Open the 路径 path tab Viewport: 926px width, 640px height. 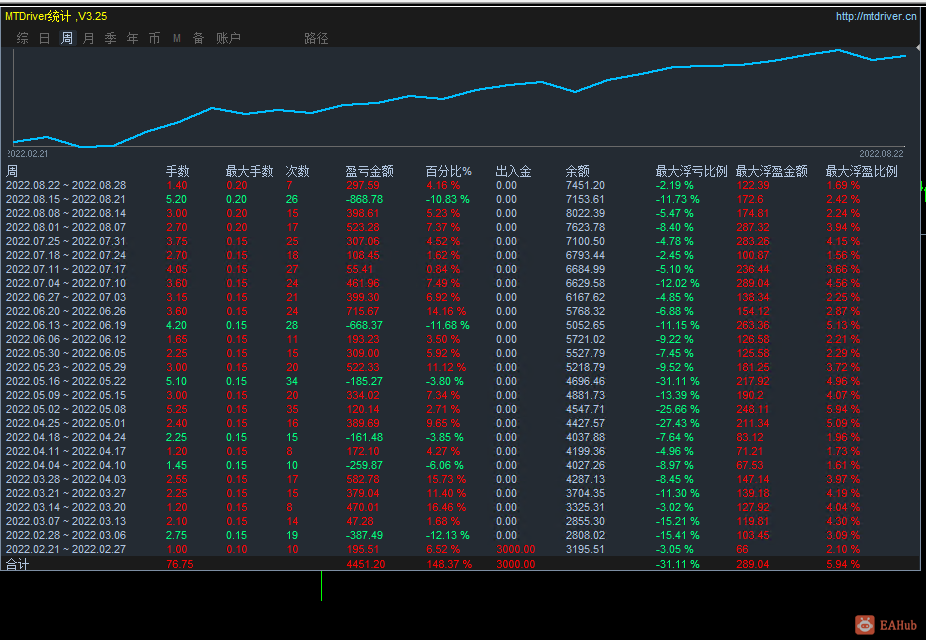click(316, 38)
